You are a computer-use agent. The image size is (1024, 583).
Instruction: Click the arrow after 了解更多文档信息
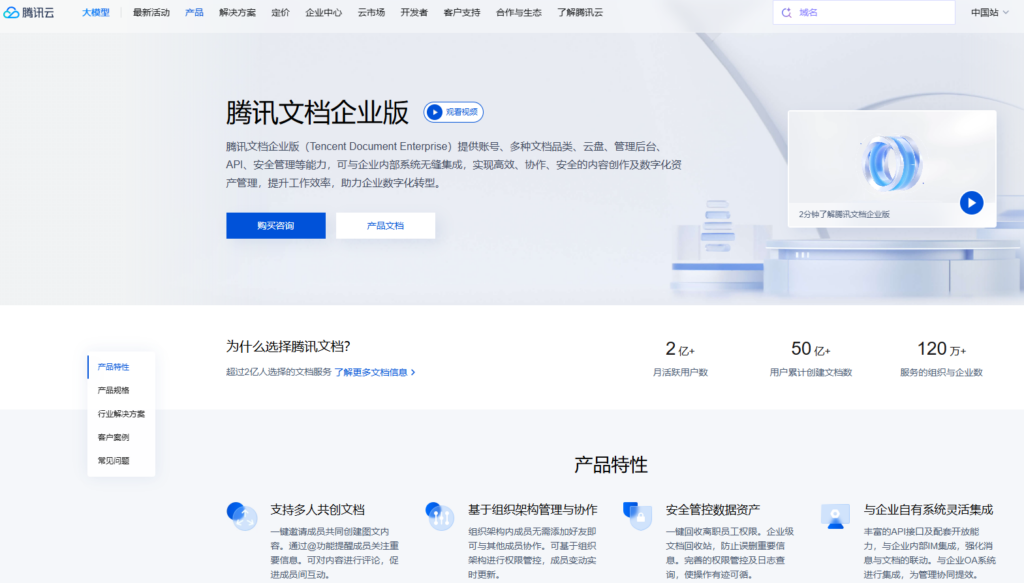coord(413,372)
